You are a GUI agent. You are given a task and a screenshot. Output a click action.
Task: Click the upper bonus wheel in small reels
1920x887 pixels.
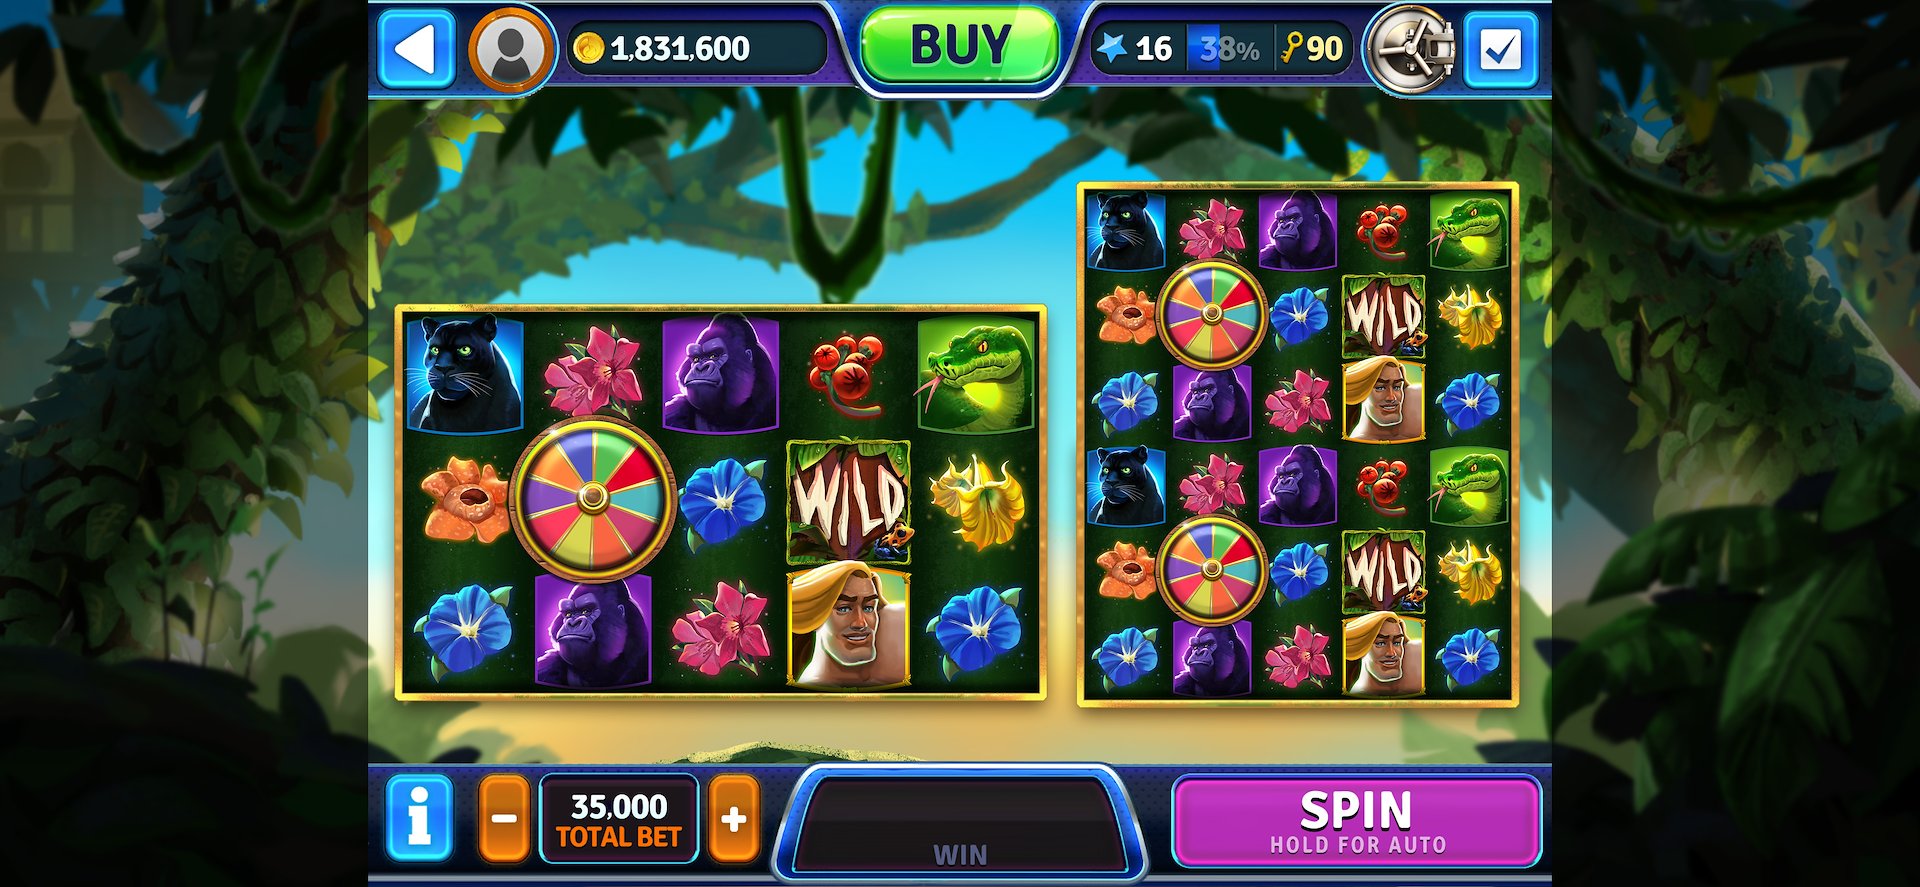1212,314
